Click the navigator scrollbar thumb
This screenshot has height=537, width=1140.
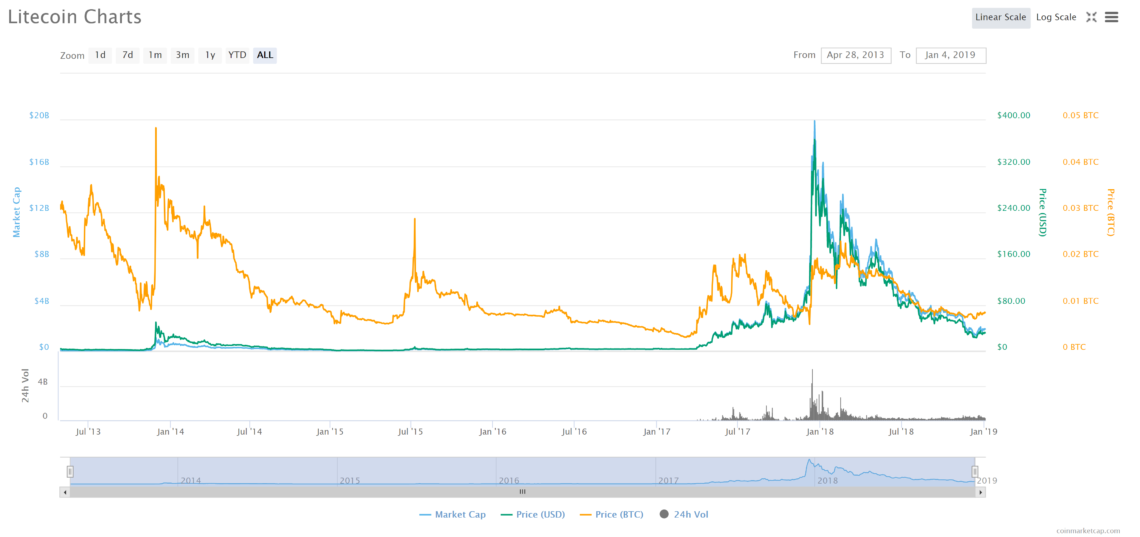[522, 492]
